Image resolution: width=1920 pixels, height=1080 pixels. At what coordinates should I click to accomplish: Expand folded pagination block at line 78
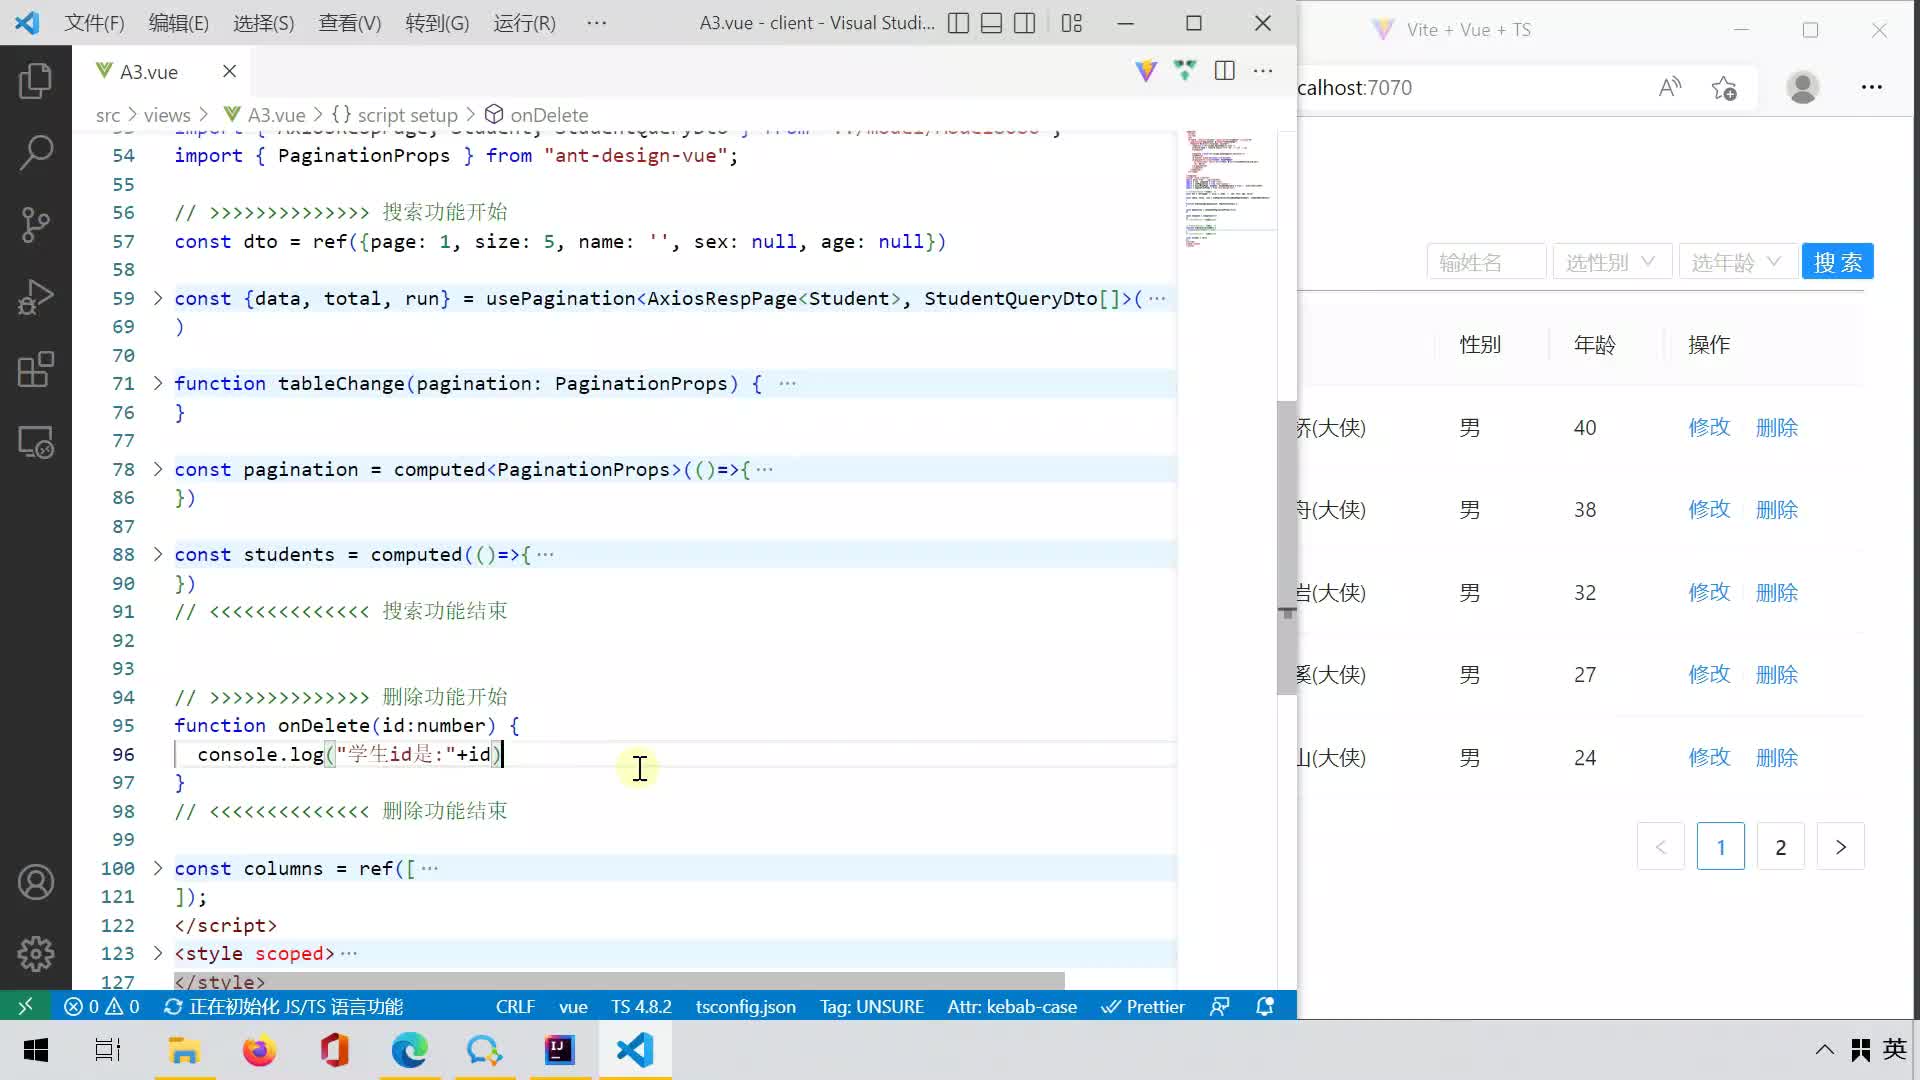click(157, 469)
